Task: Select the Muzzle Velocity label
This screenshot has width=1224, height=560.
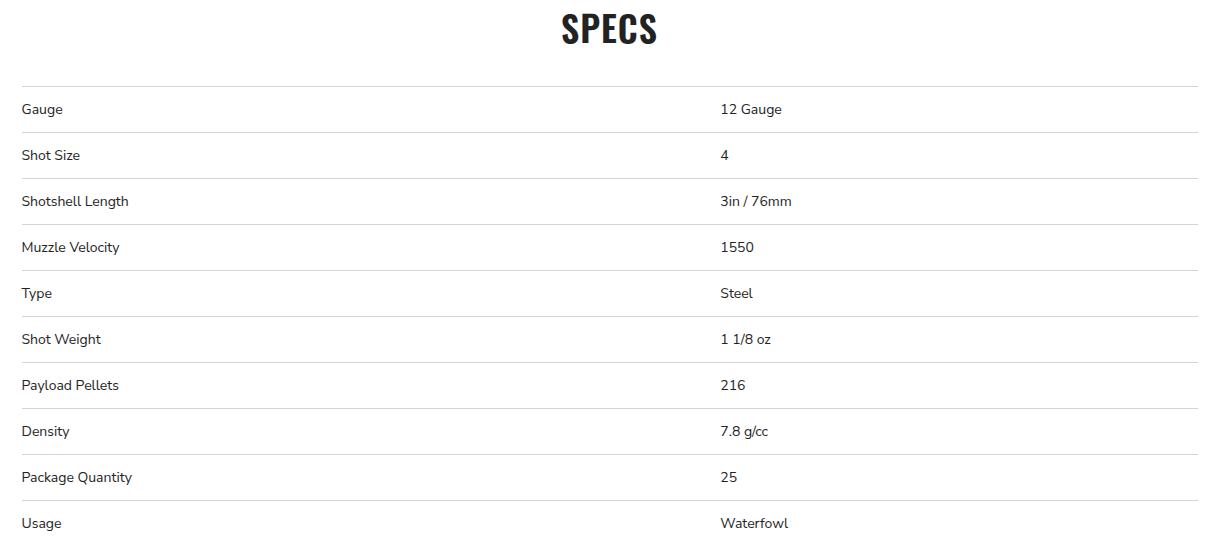Action: (70, 248)
